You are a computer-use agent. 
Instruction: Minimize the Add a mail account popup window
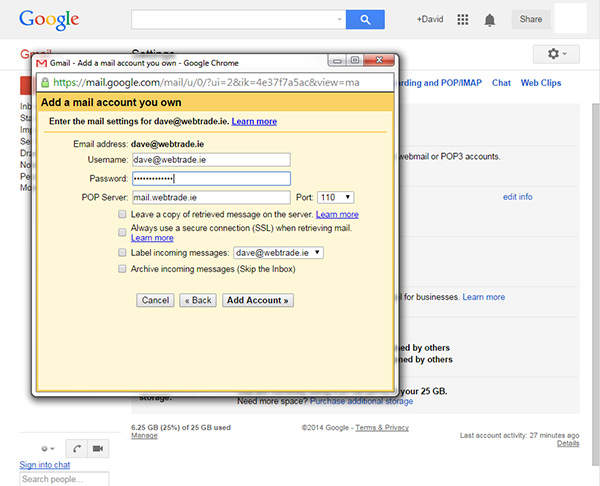coord(337,60)
